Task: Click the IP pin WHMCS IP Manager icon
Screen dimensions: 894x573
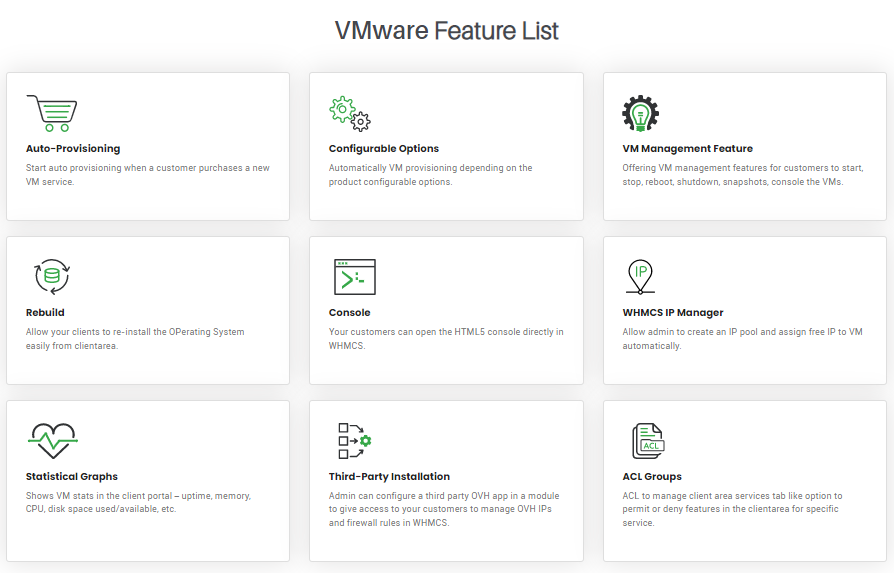Action: (x=640, y=277)
